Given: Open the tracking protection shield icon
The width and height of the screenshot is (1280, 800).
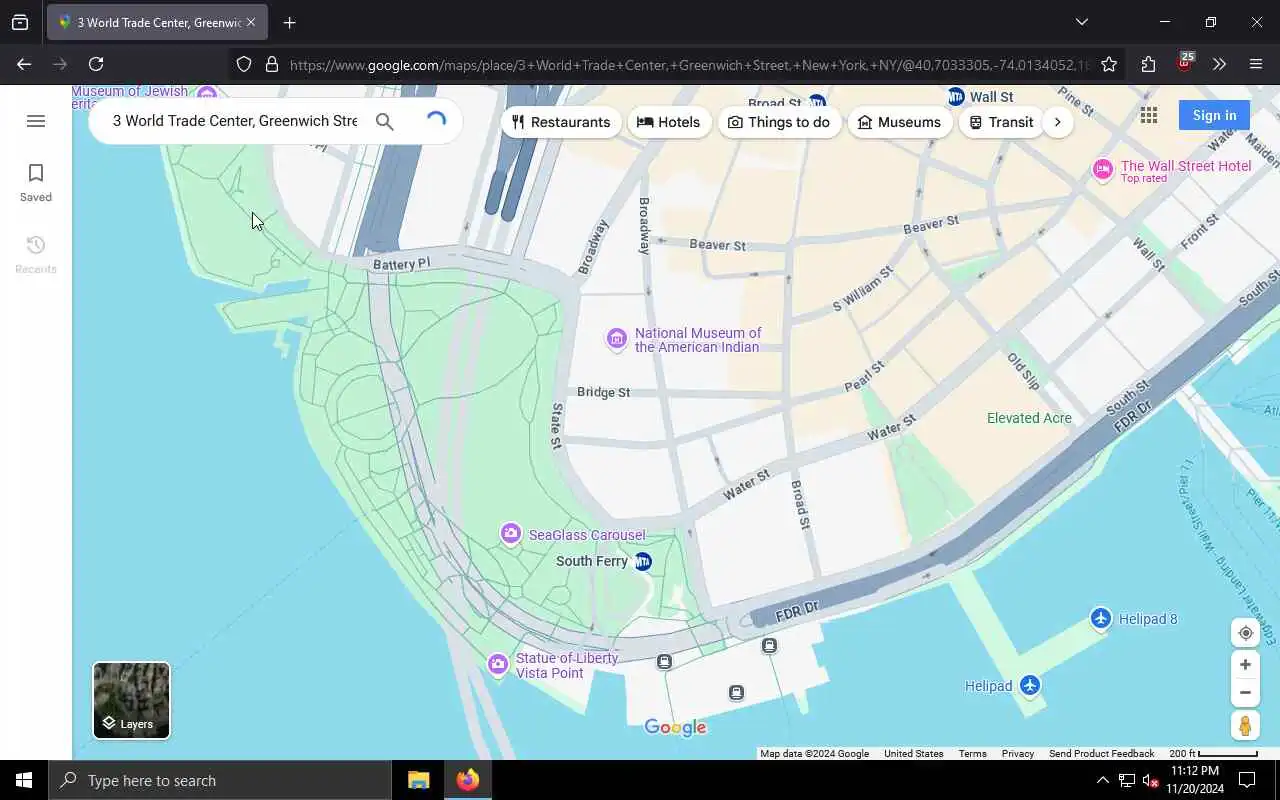Looking at the screenshot, I should 244,64.
